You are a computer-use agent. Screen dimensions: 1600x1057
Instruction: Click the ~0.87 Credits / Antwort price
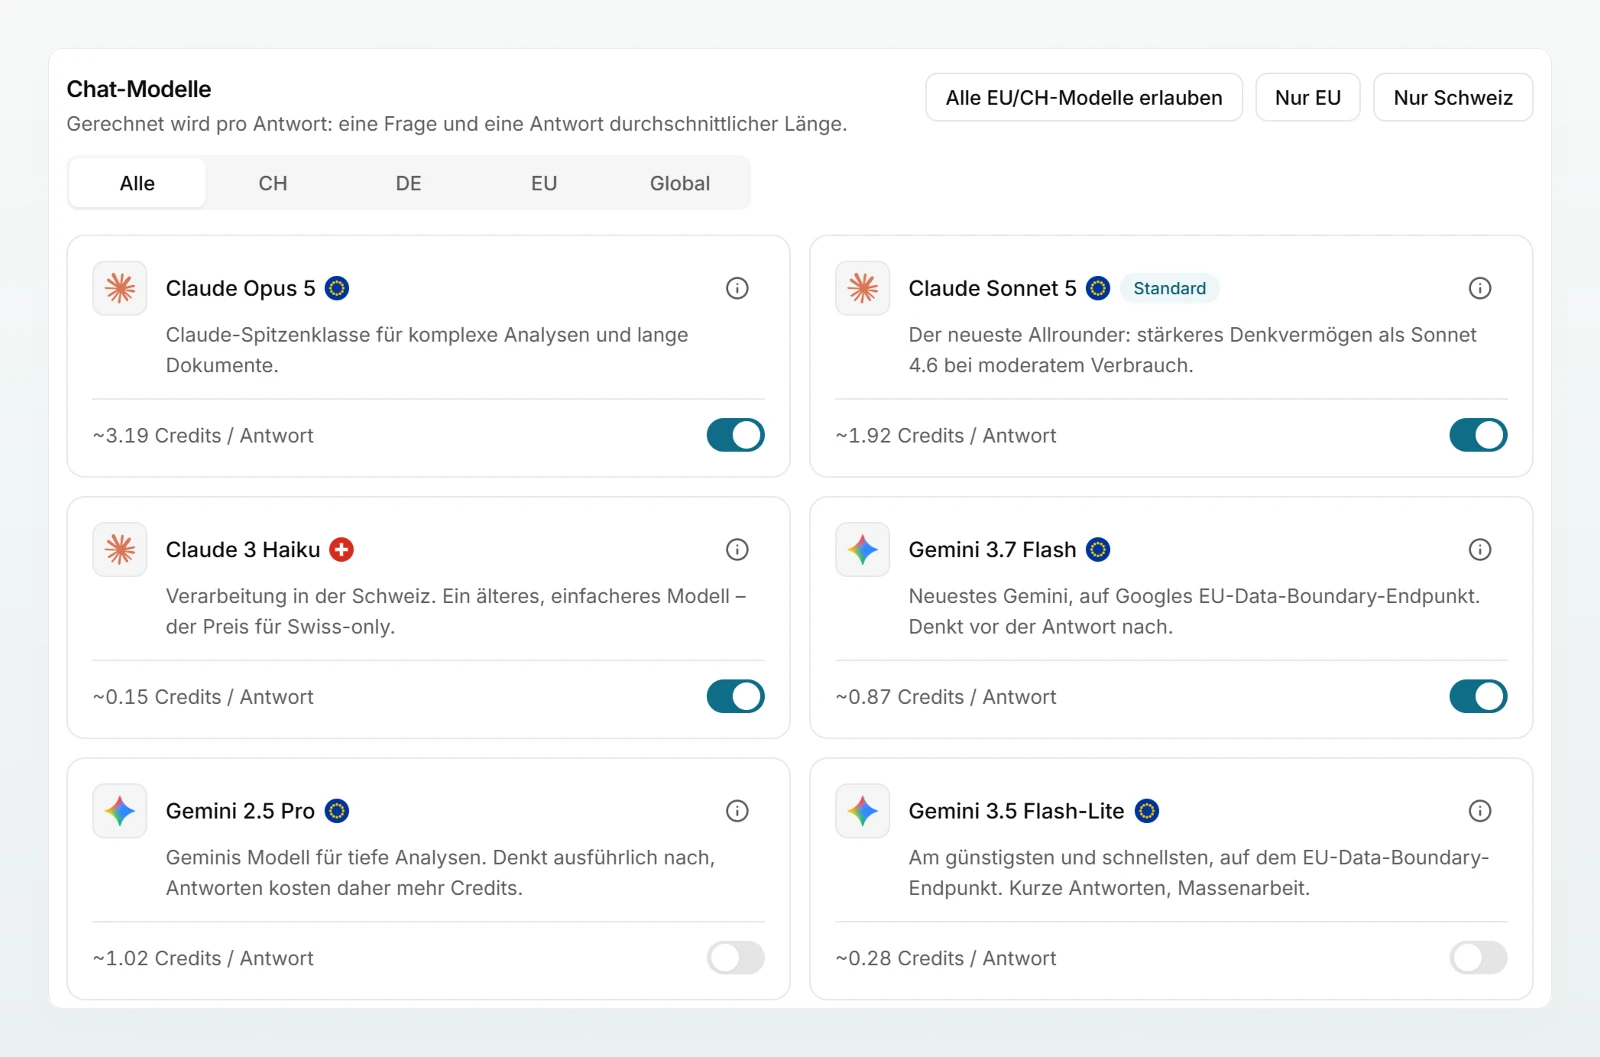[x=946, y=696]
